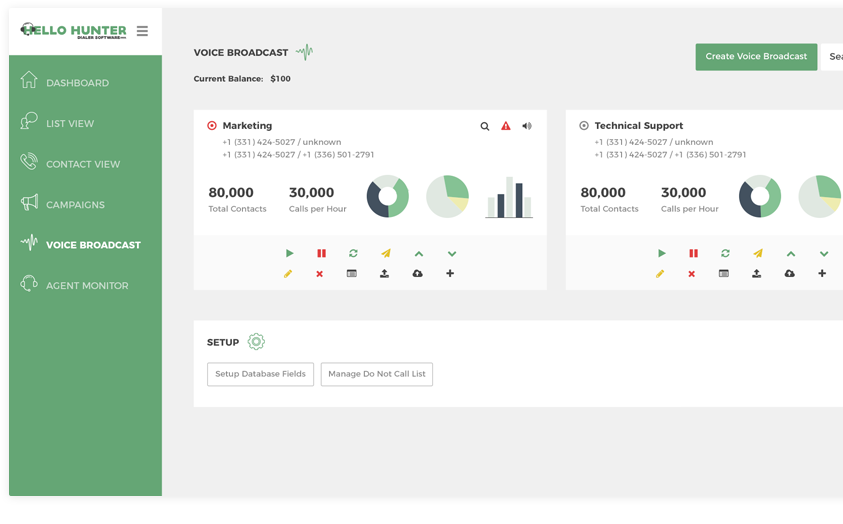Viewport: 843px width, 524px height.
Task: Refresh the Technical Support broadcast
Action: pos(725,253)
